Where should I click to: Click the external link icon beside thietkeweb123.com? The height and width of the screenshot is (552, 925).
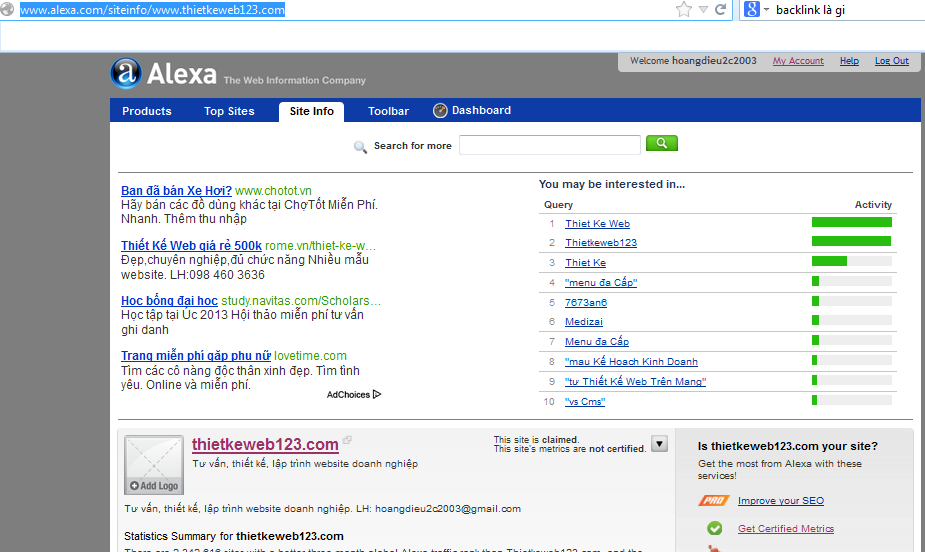348,441
